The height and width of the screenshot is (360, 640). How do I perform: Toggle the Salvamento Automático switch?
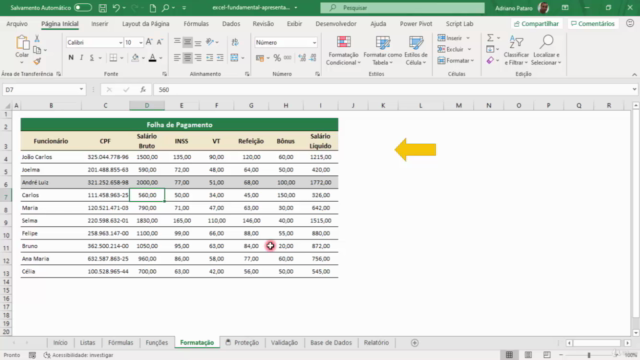coord(83,8)
